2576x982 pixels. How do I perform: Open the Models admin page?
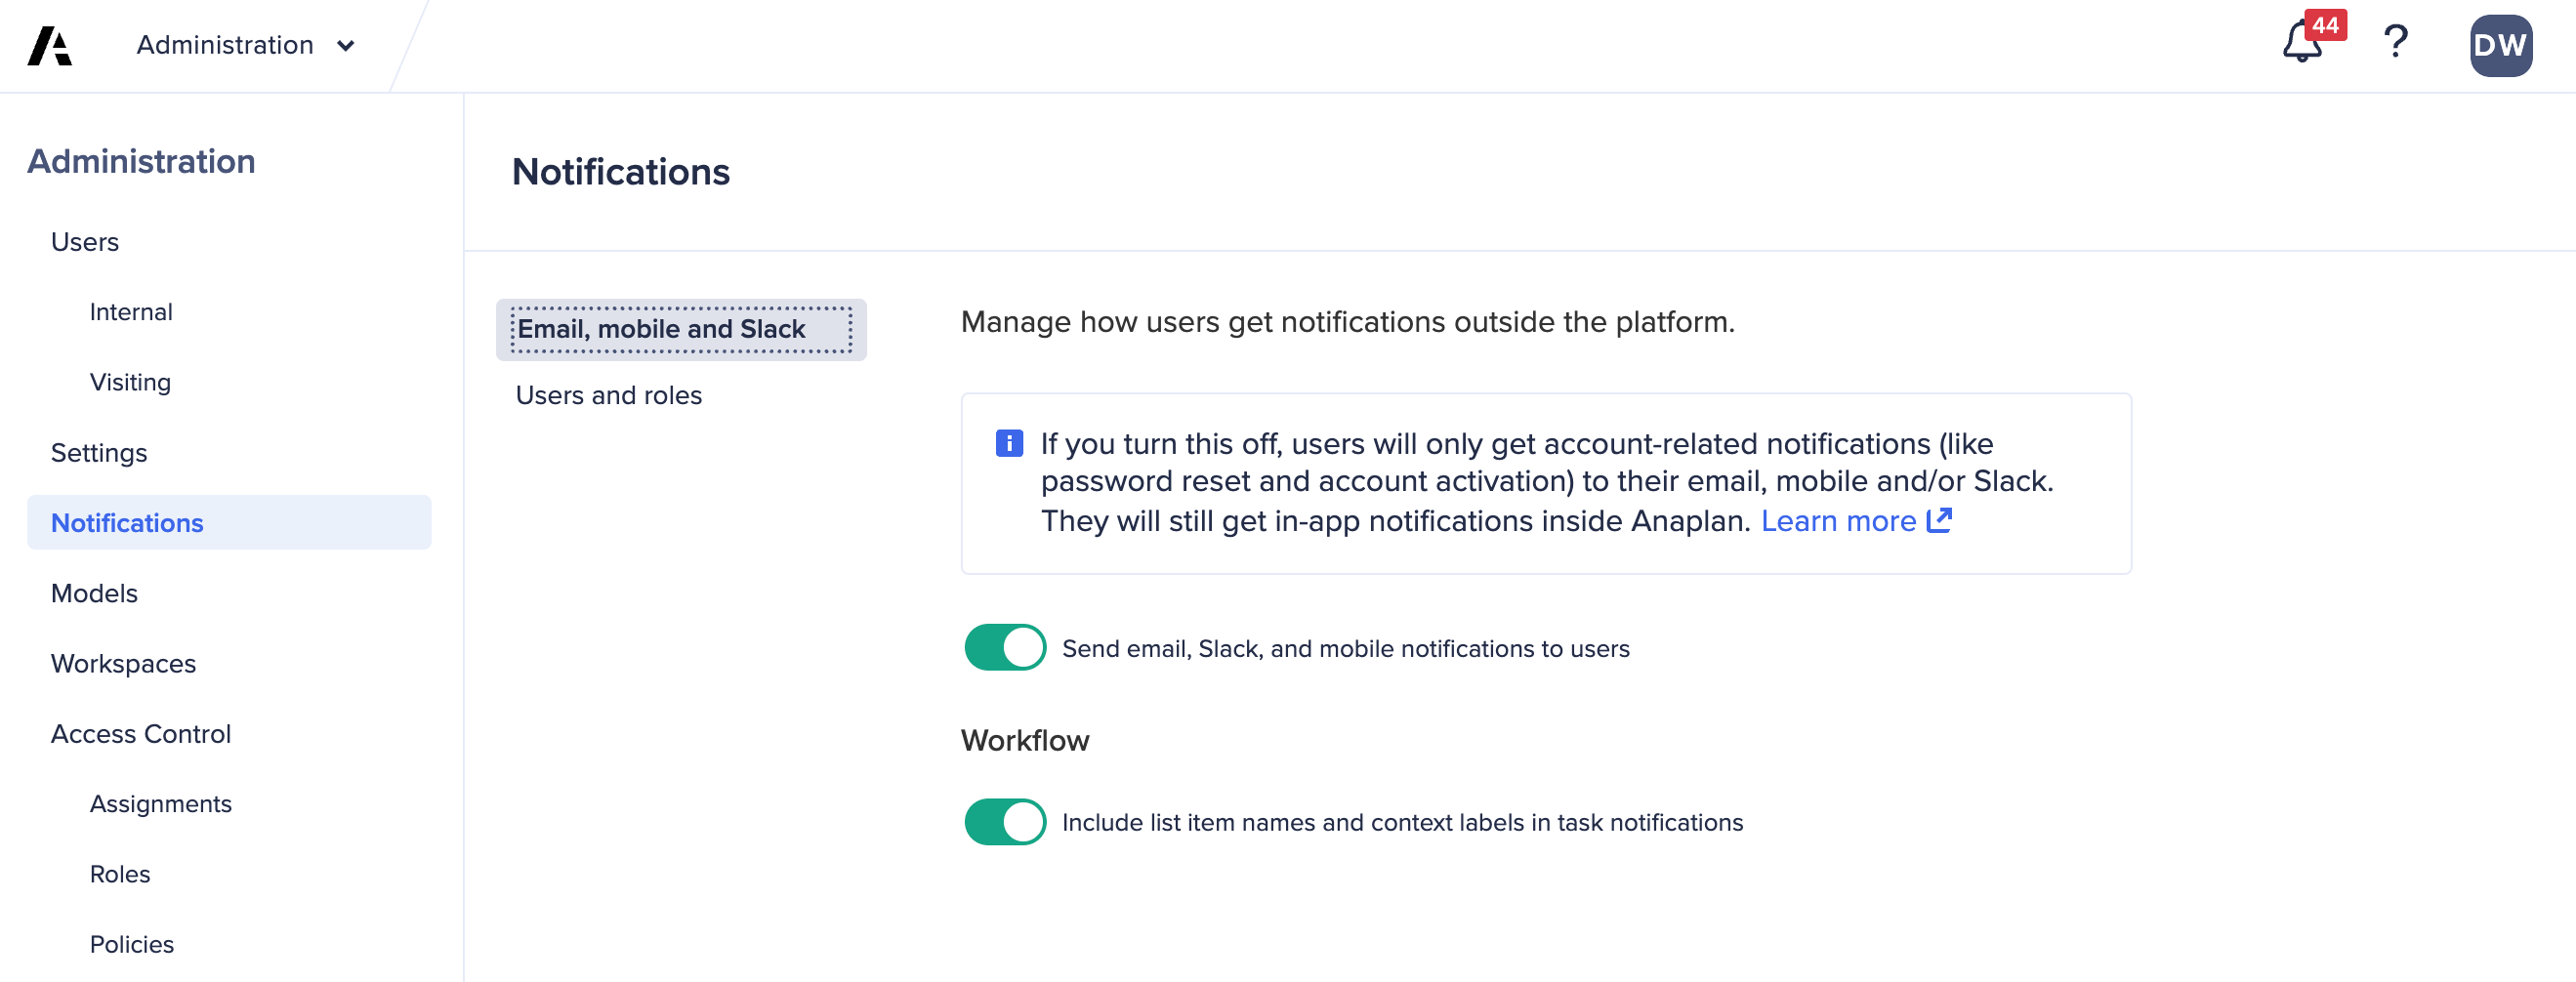pos(94,593)
